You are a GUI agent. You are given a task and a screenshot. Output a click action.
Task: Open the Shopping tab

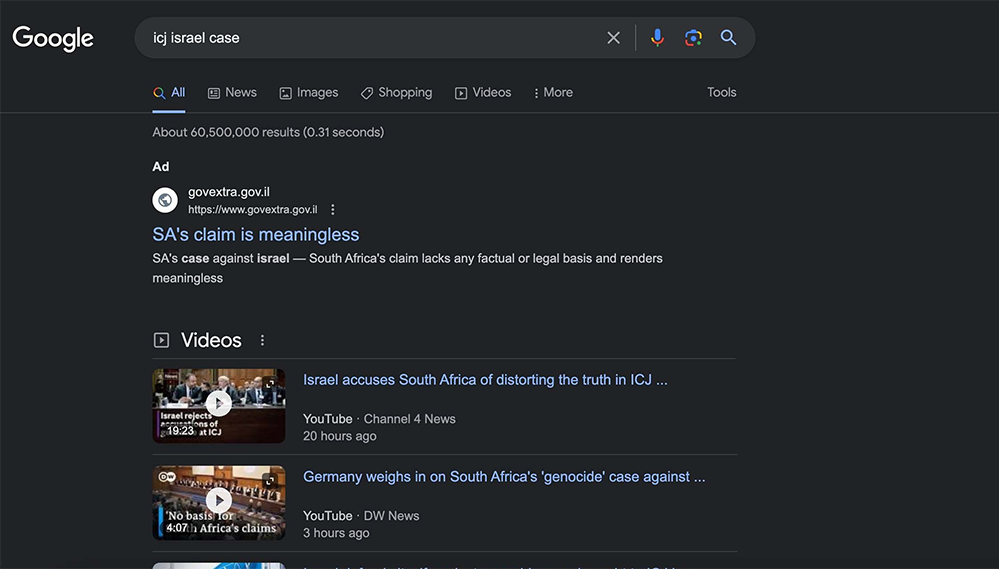(396, 93)
